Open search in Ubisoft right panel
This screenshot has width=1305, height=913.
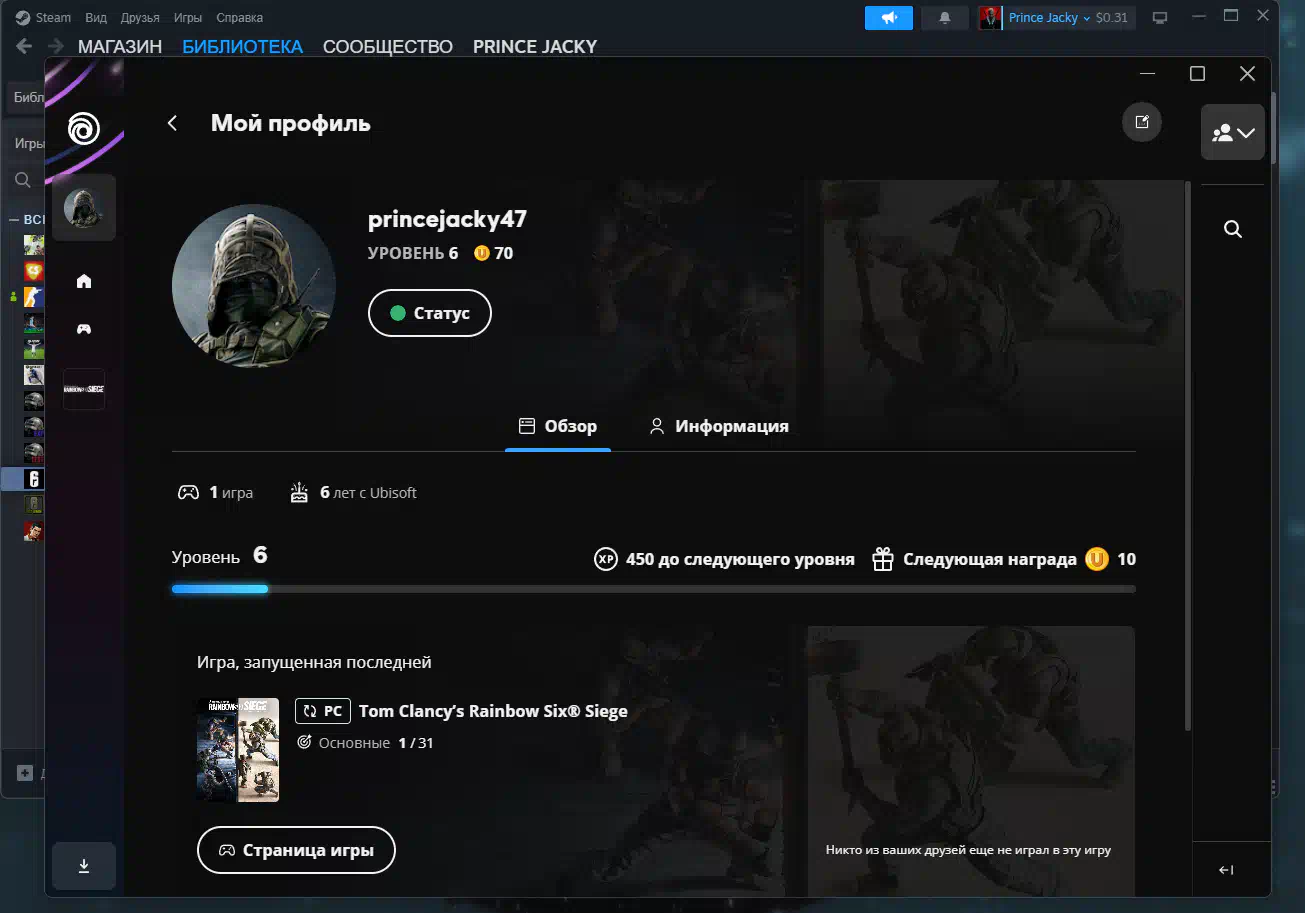point(1233,230)
